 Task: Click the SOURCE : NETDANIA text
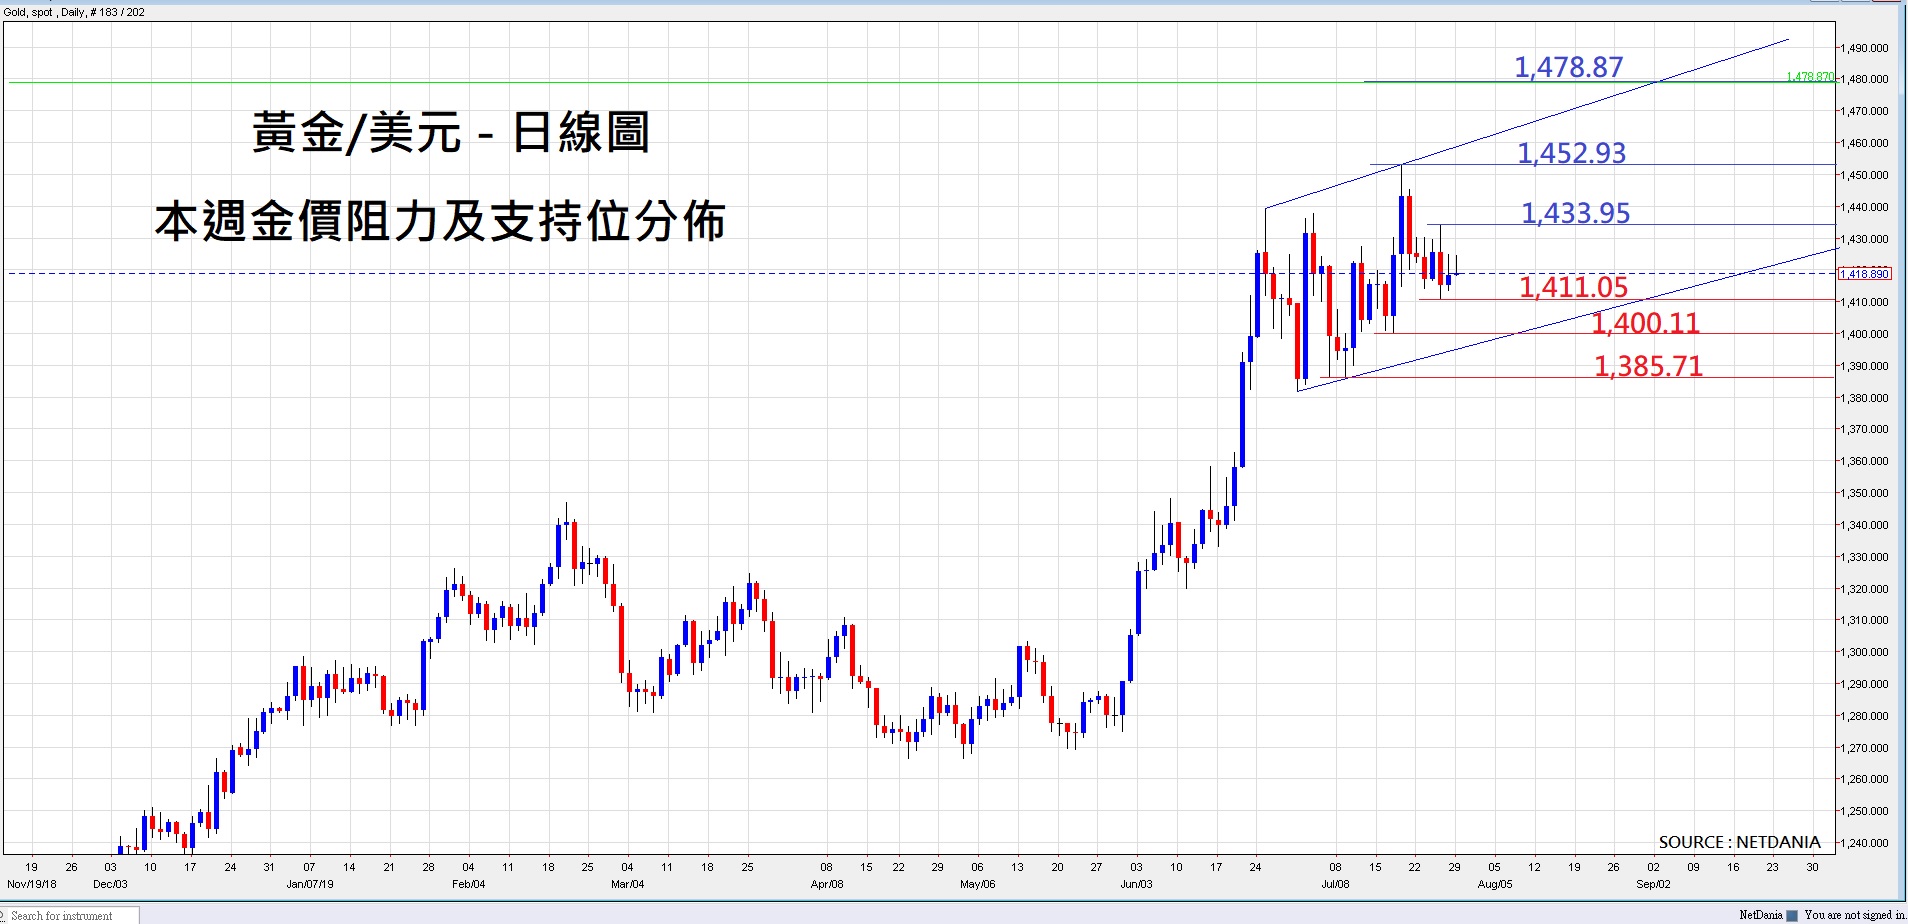pos(1739,842)
